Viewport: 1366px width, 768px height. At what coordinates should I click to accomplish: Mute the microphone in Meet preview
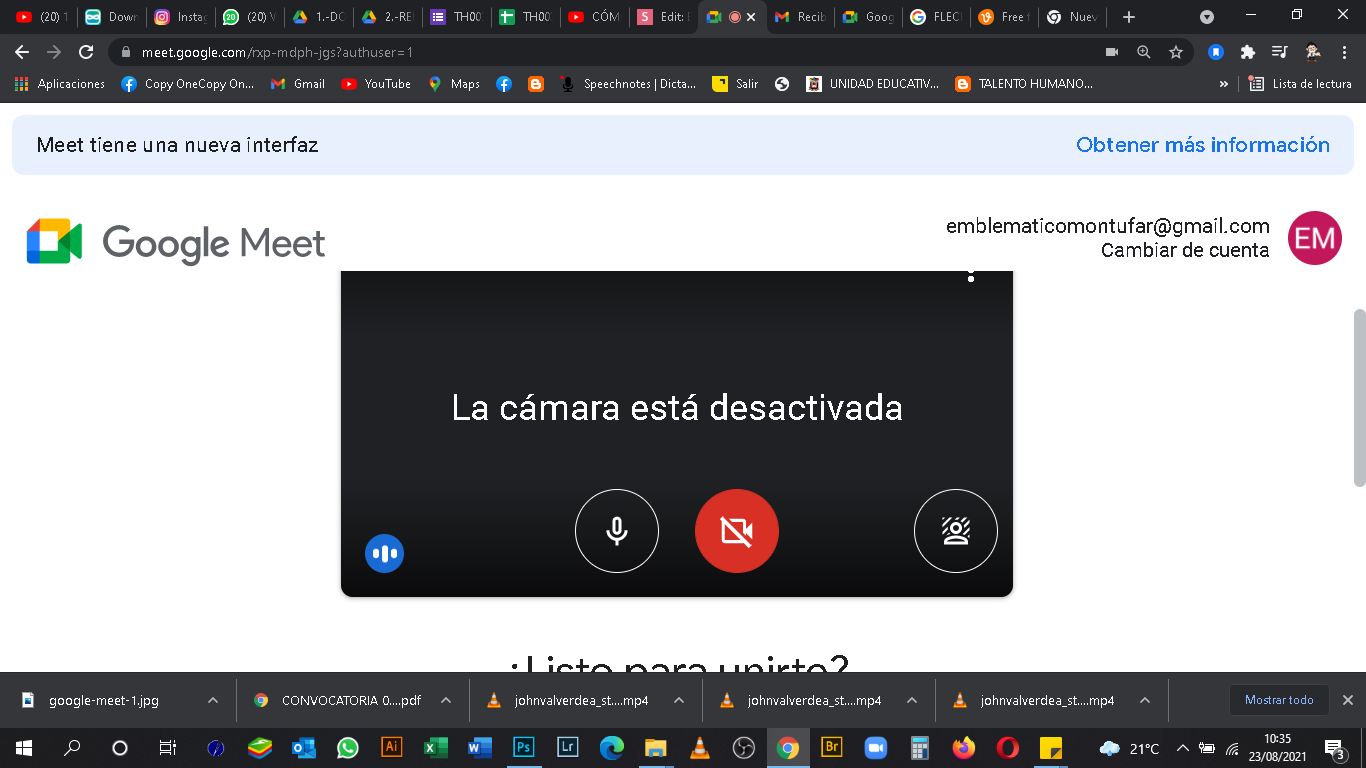coord(617,531)
